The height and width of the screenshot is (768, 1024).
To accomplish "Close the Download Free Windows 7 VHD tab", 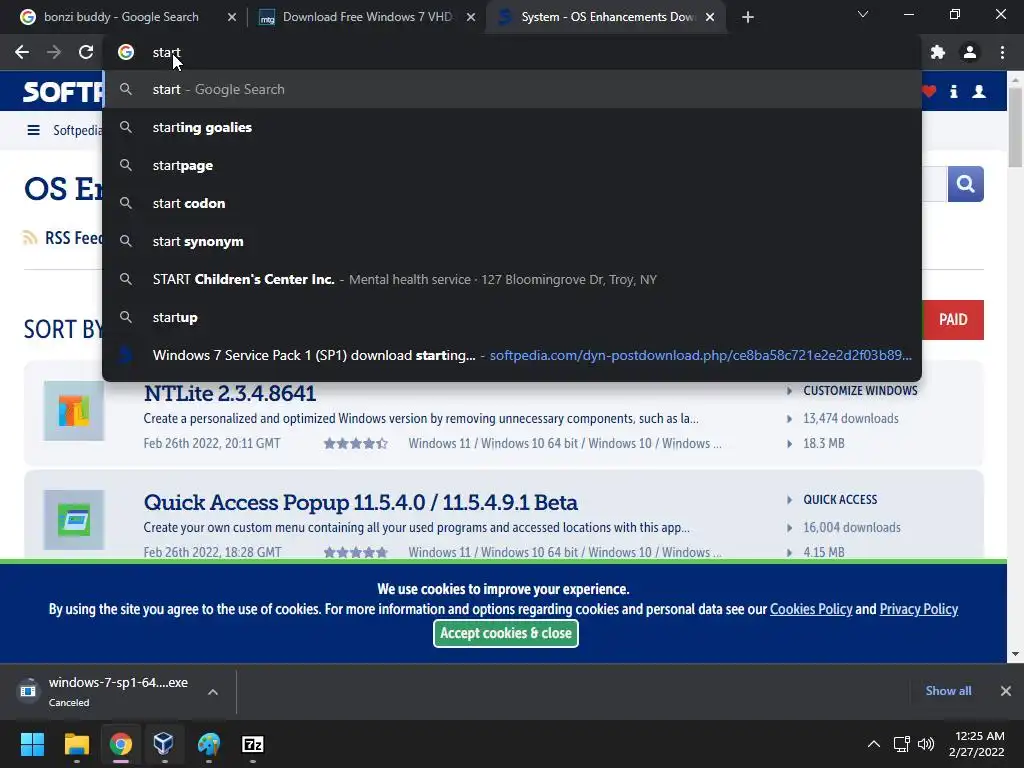I will [471, 18].
